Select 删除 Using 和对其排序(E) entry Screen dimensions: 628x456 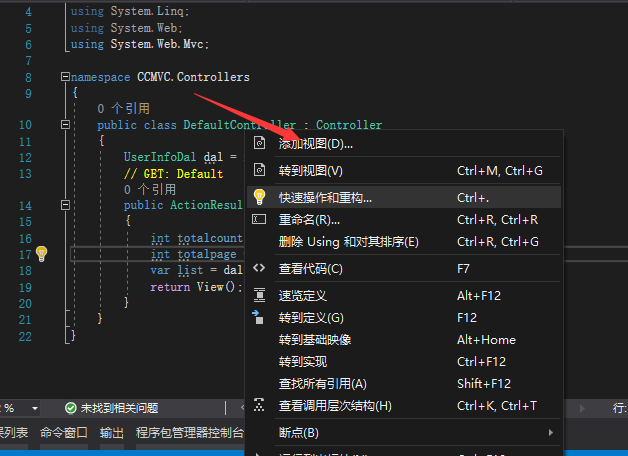pyautogui.click(x=404, y=241)
